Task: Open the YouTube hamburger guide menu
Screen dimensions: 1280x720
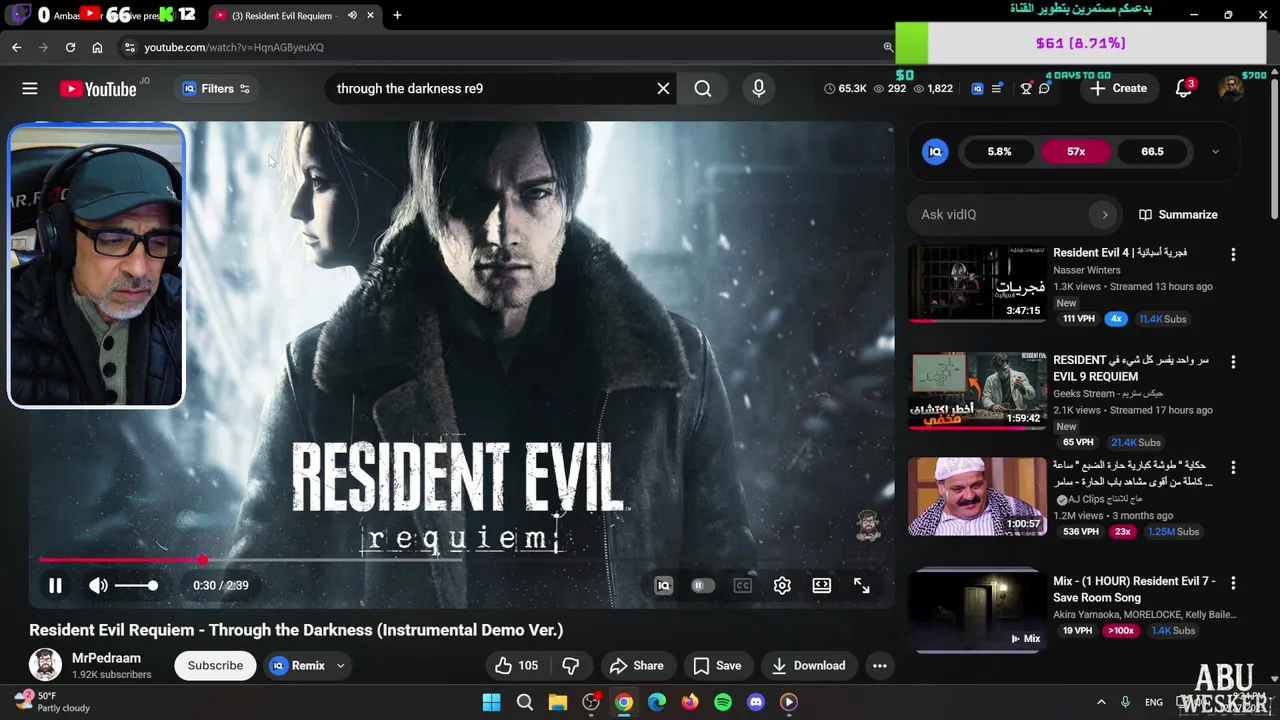Action: tap(30, 88)
